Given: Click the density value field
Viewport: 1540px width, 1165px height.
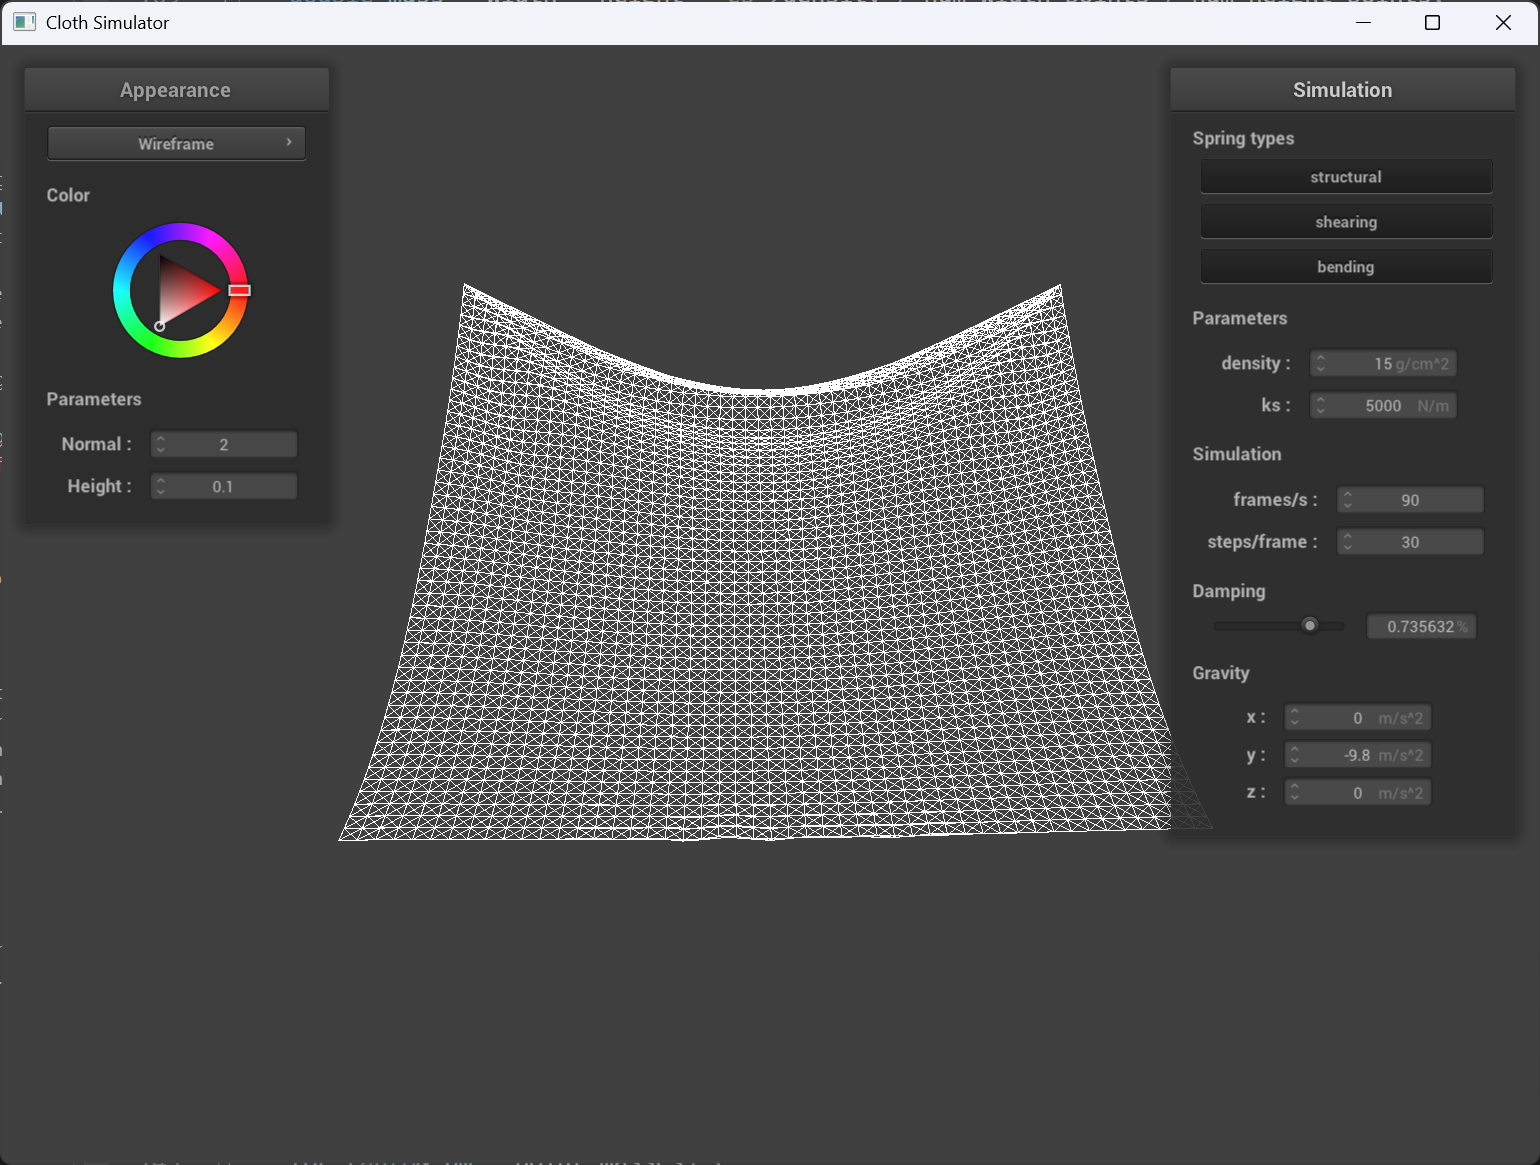Looking at the screenshot, I should (1384, 363).
